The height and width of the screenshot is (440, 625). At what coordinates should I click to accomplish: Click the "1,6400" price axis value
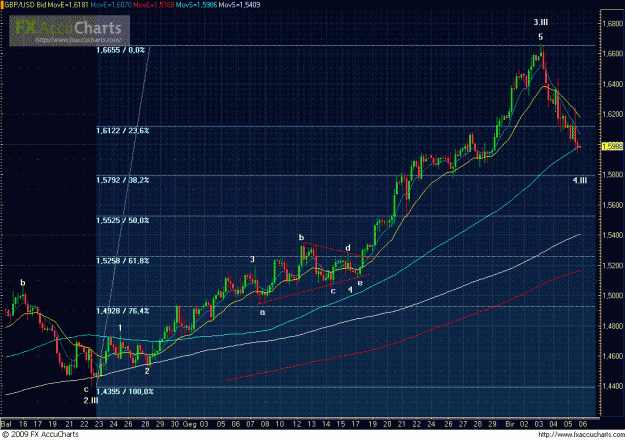613,84
